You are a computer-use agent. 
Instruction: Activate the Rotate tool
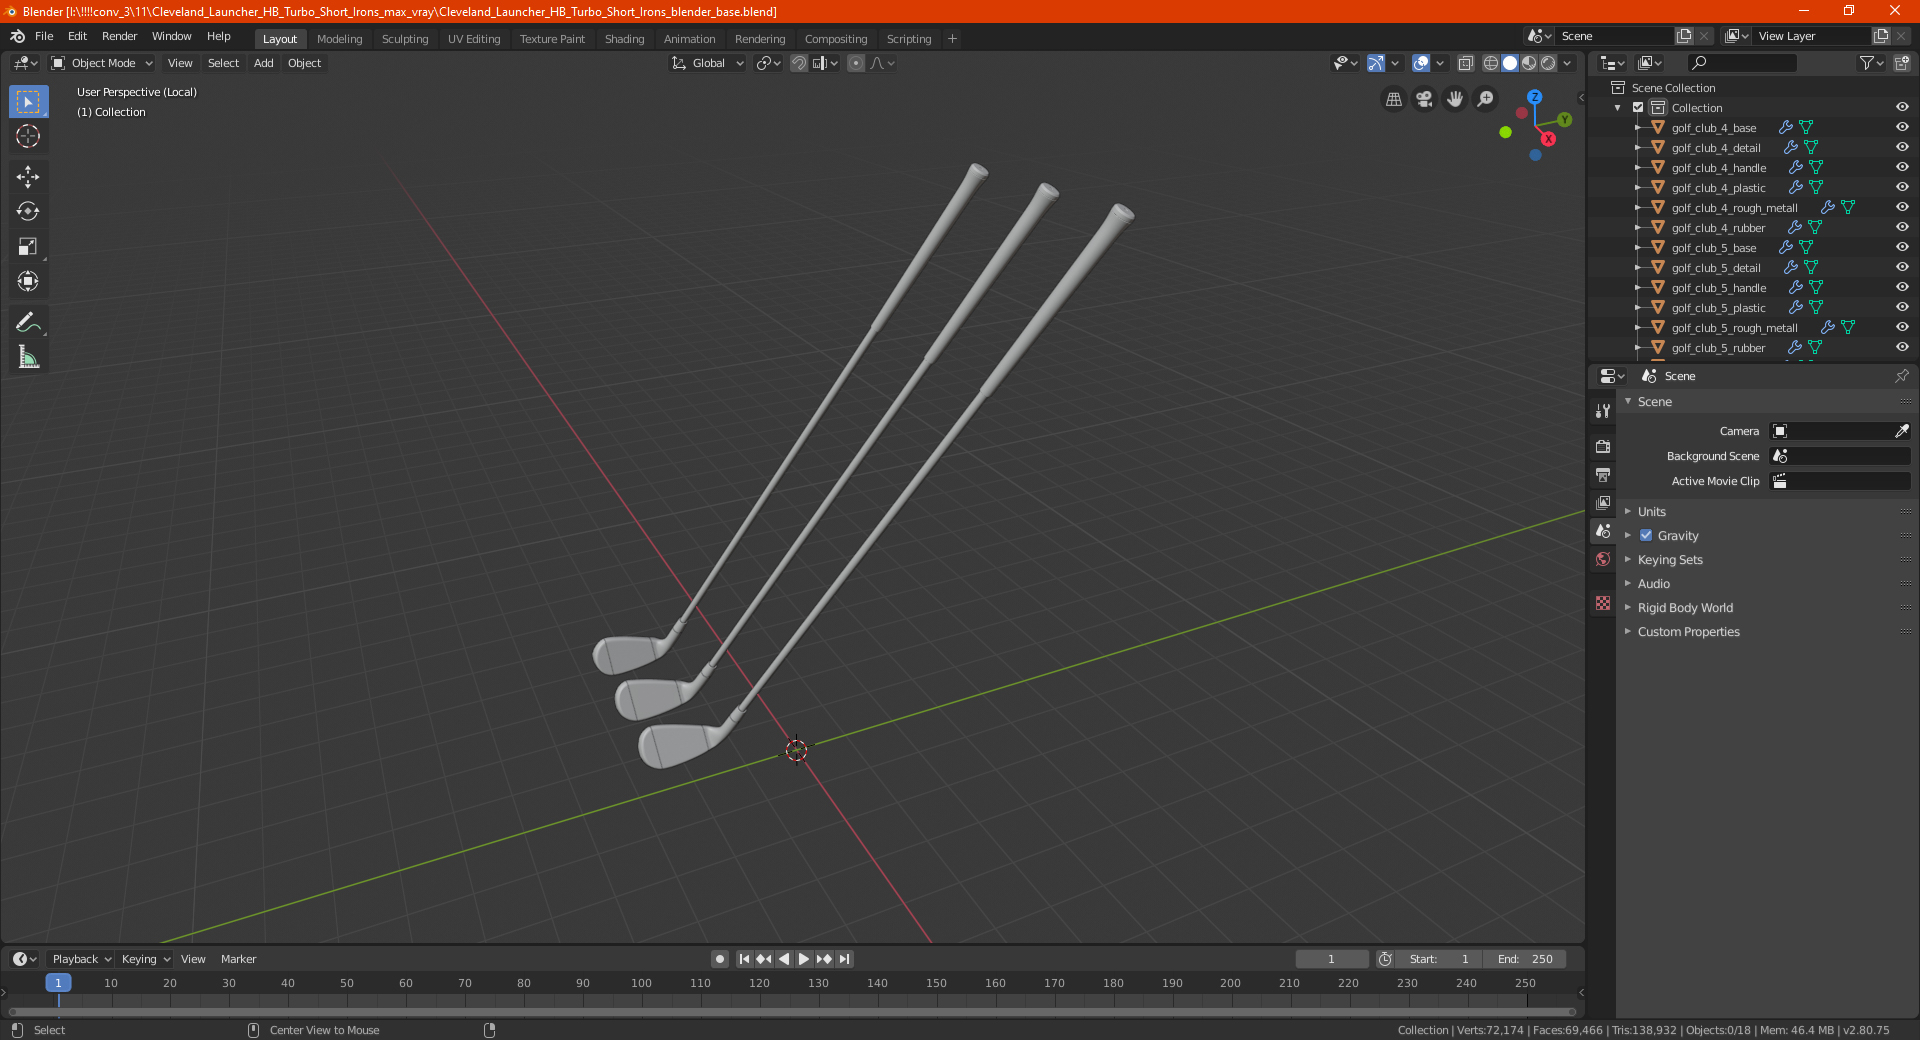coord(28,211)
